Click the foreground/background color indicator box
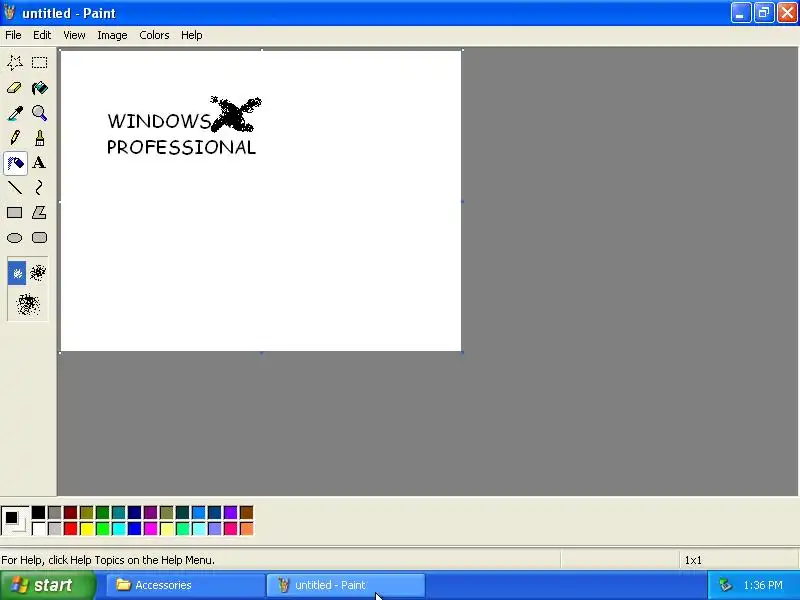This screenshot has width=800, height=600. point(14,521)
